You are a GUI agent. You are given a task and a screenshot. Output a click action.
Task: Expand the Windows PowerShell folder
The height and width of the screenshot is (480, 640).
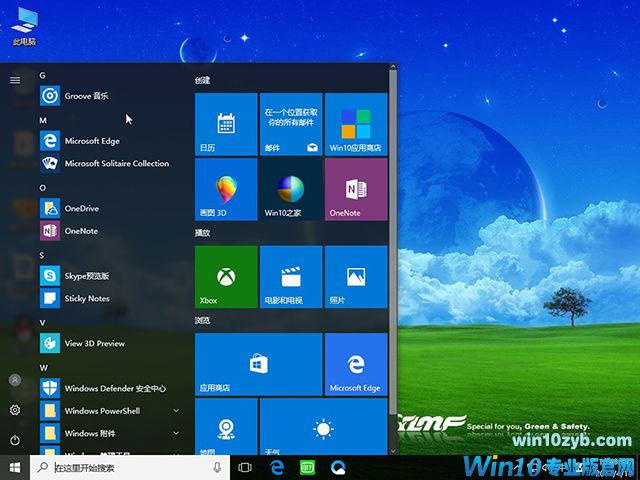click(x=176, y=410)
